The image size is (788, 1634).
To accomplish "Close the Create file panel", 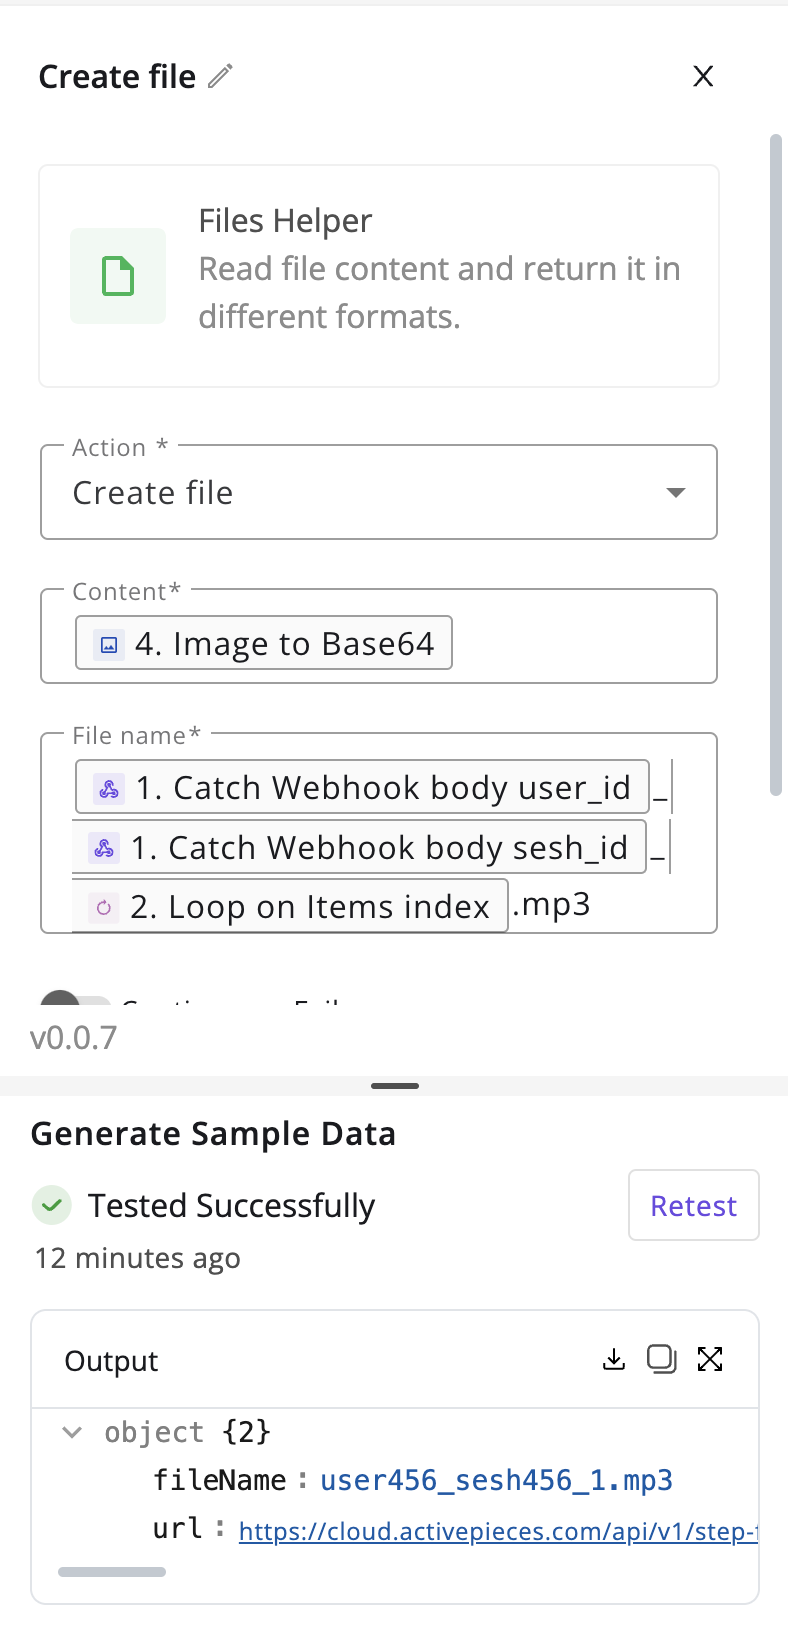I will (x=703, y=76).
